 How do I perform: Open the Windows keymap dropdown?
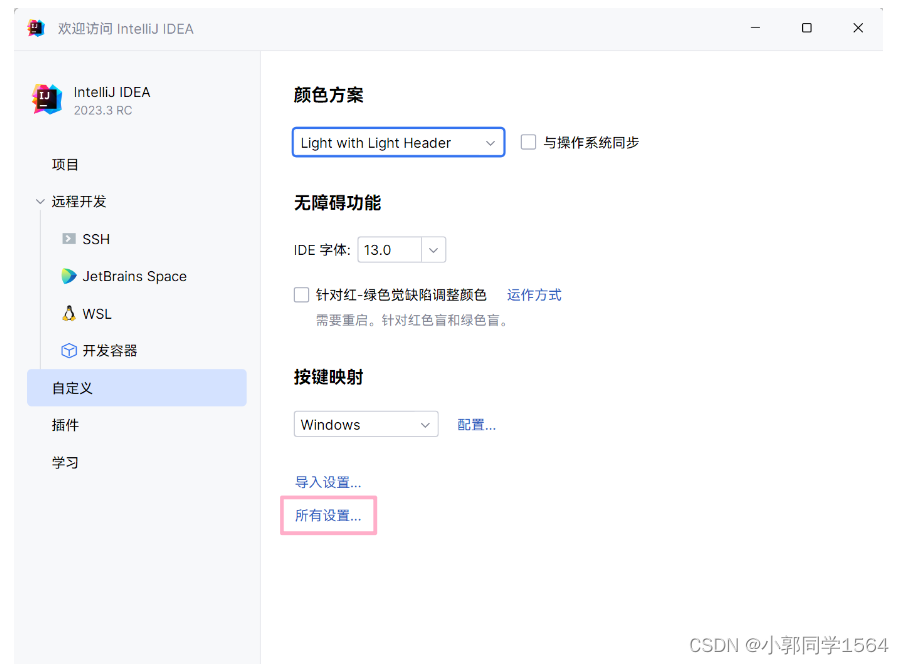(366, 424)
